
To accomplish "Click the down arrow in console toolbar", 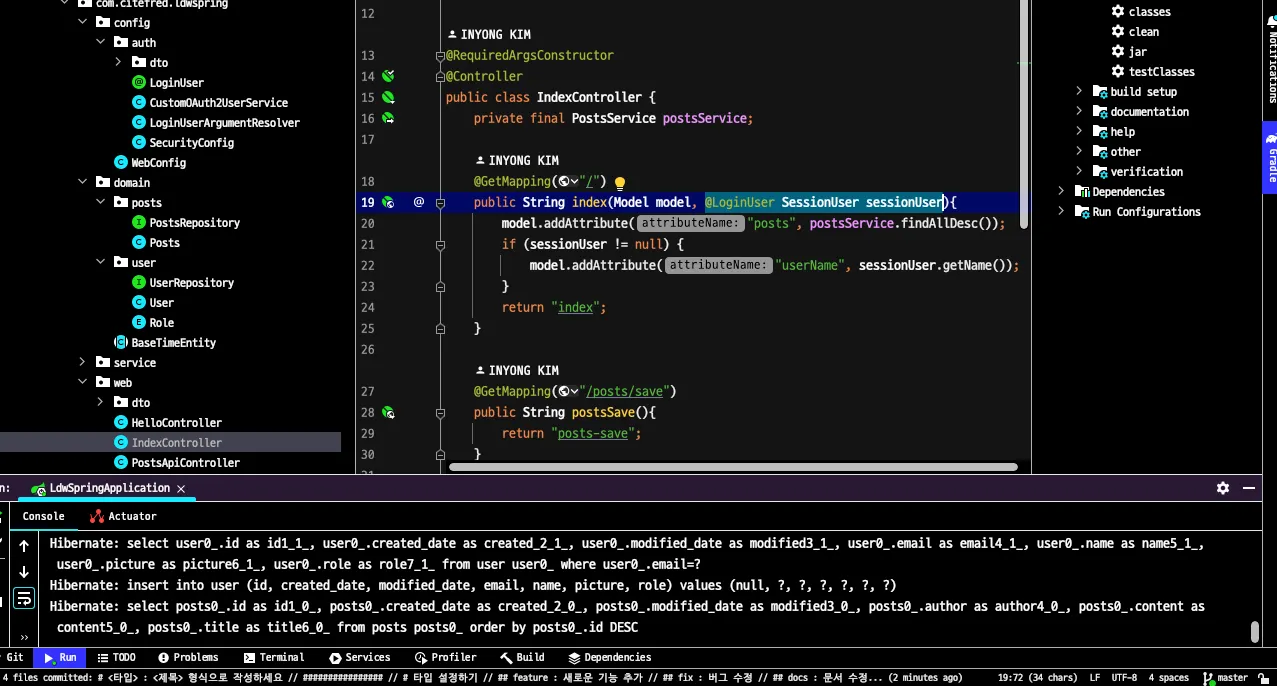I will [24, 572].
